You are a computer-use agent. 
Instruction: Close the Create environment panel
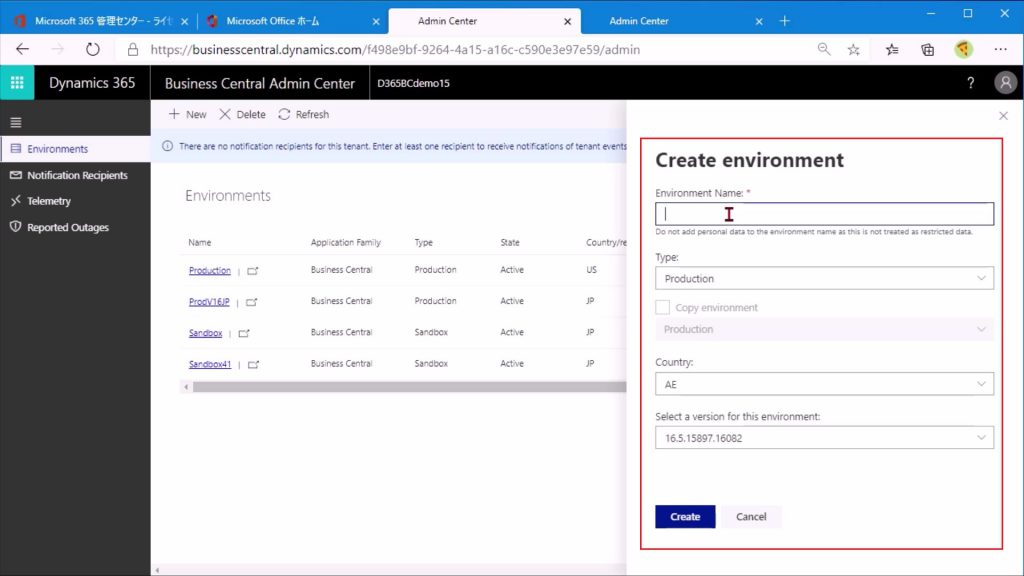(x=1003, y=116)
